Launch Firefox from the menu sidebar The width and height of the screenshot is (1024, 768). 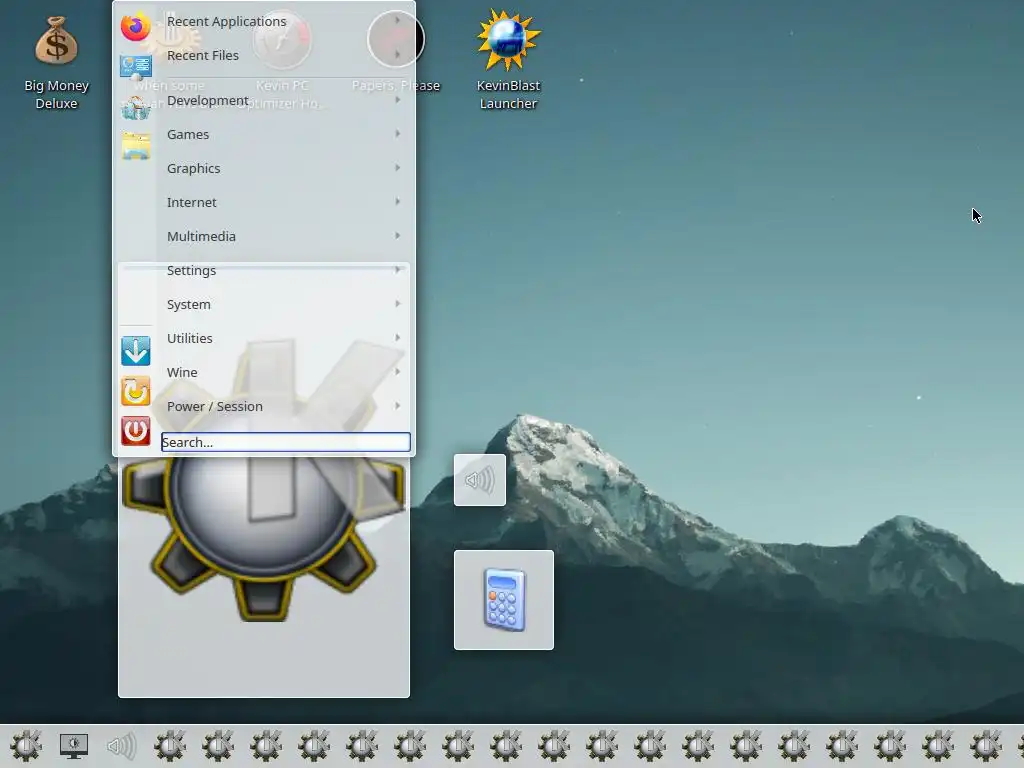[135, 27]
